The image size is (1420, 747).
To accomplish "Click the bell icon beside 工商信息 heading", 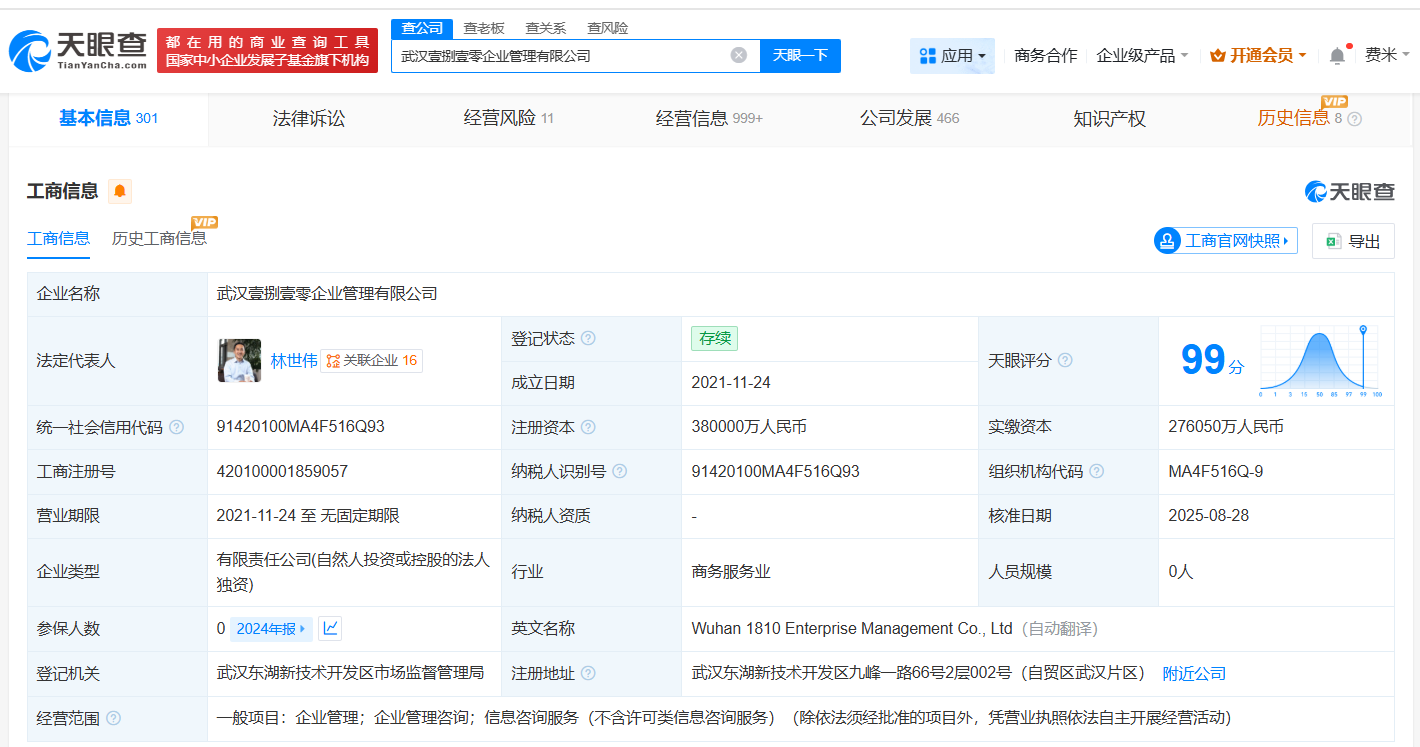I will (x=119, y=191).
